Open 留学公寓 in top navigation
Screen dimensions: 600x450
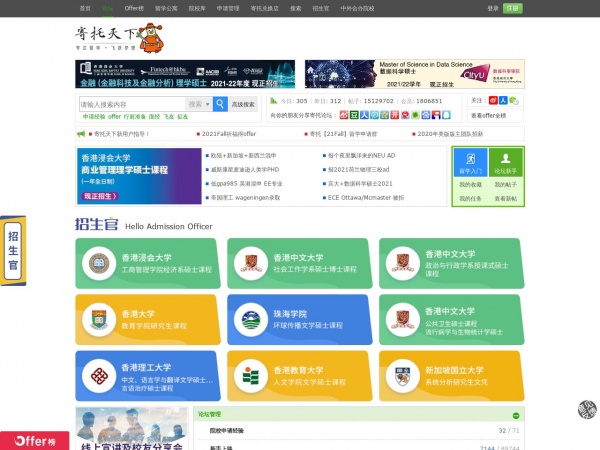pos(166,8)
